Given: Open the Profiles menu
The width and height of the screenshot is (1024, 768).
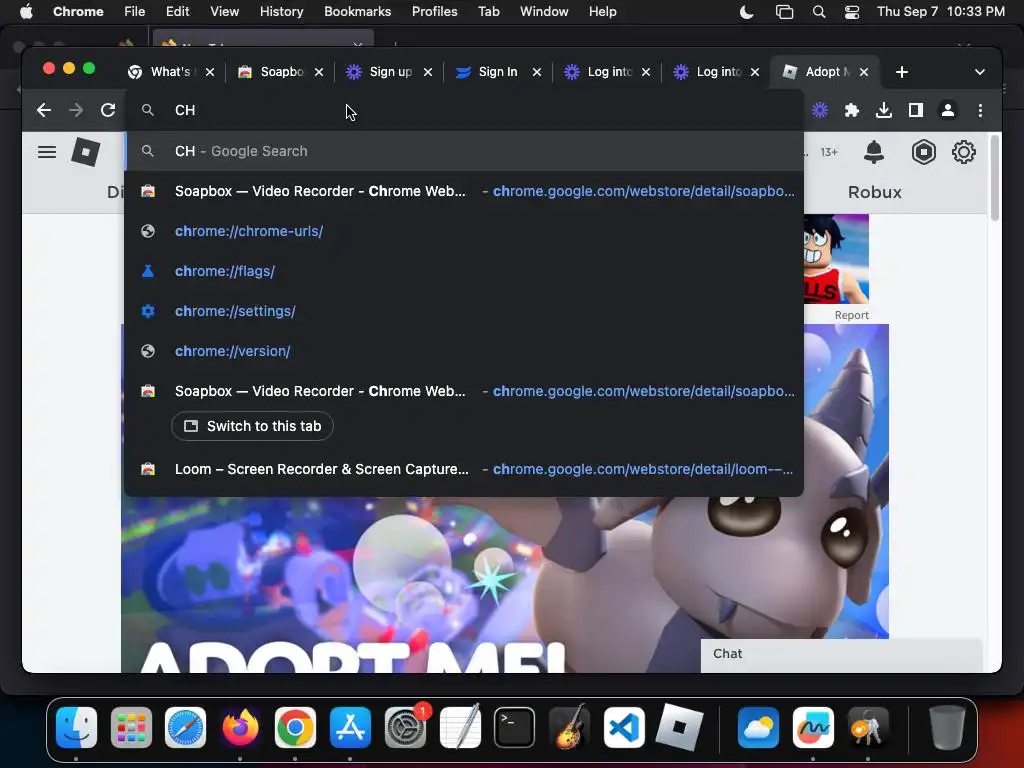Looking at the screenshot, I should [x=434, y=11].
